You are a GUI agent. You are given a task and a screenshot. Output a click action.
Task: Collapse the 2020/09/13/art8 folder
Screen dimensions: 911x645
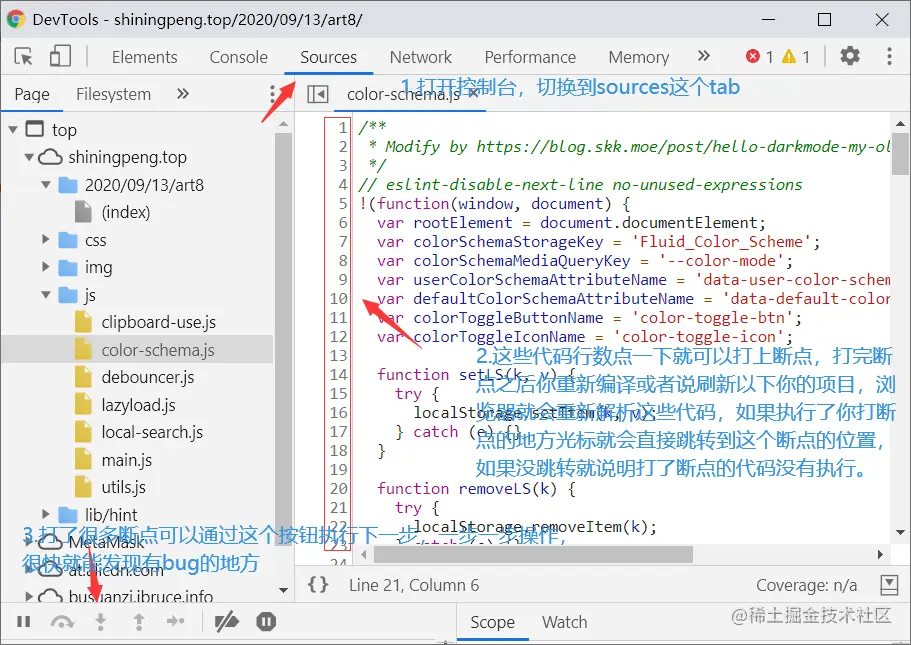[46, 185]
